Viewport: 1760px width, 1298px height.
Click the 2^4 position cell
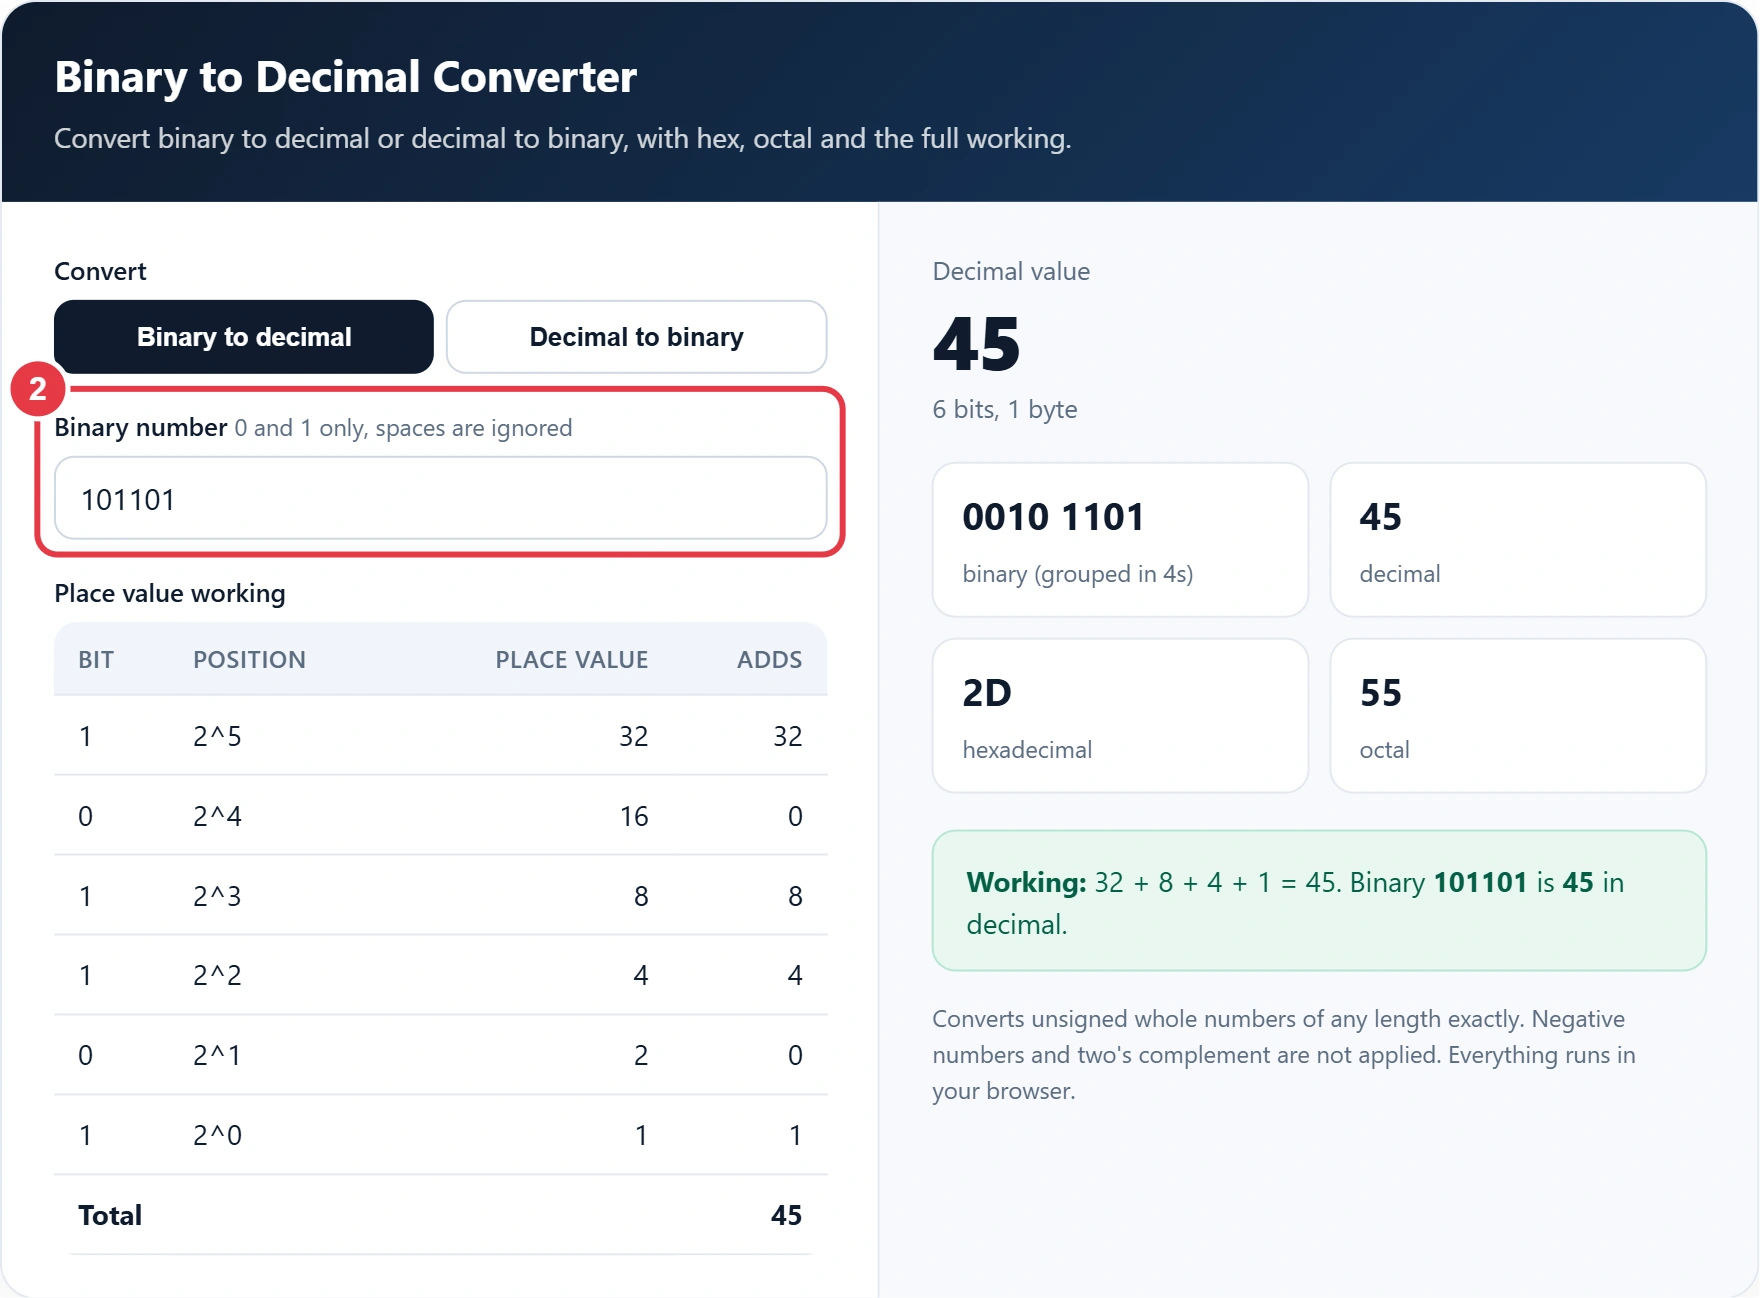(217, 816)
